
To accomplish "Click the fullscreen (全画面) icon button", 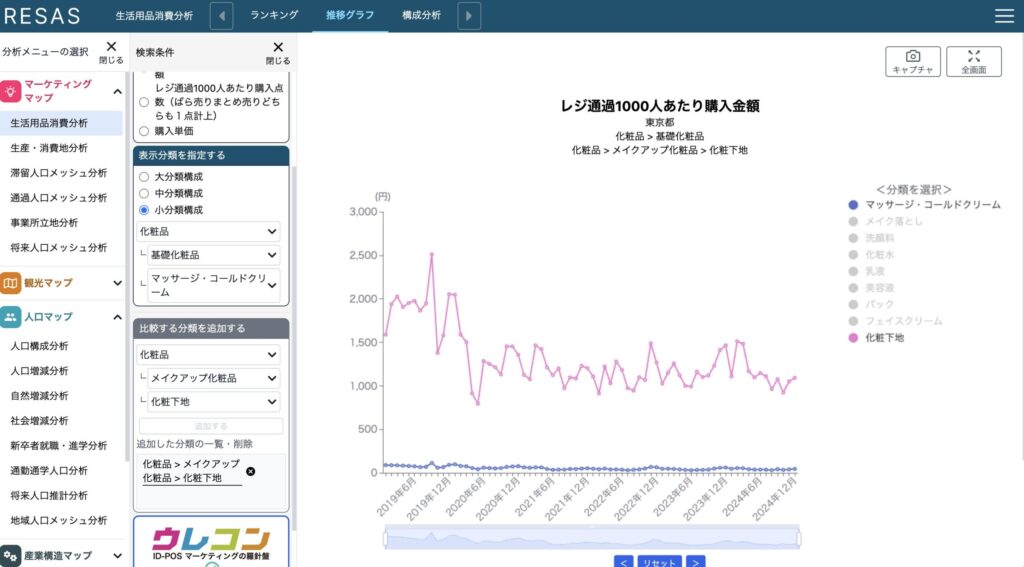I will [973, 61].
